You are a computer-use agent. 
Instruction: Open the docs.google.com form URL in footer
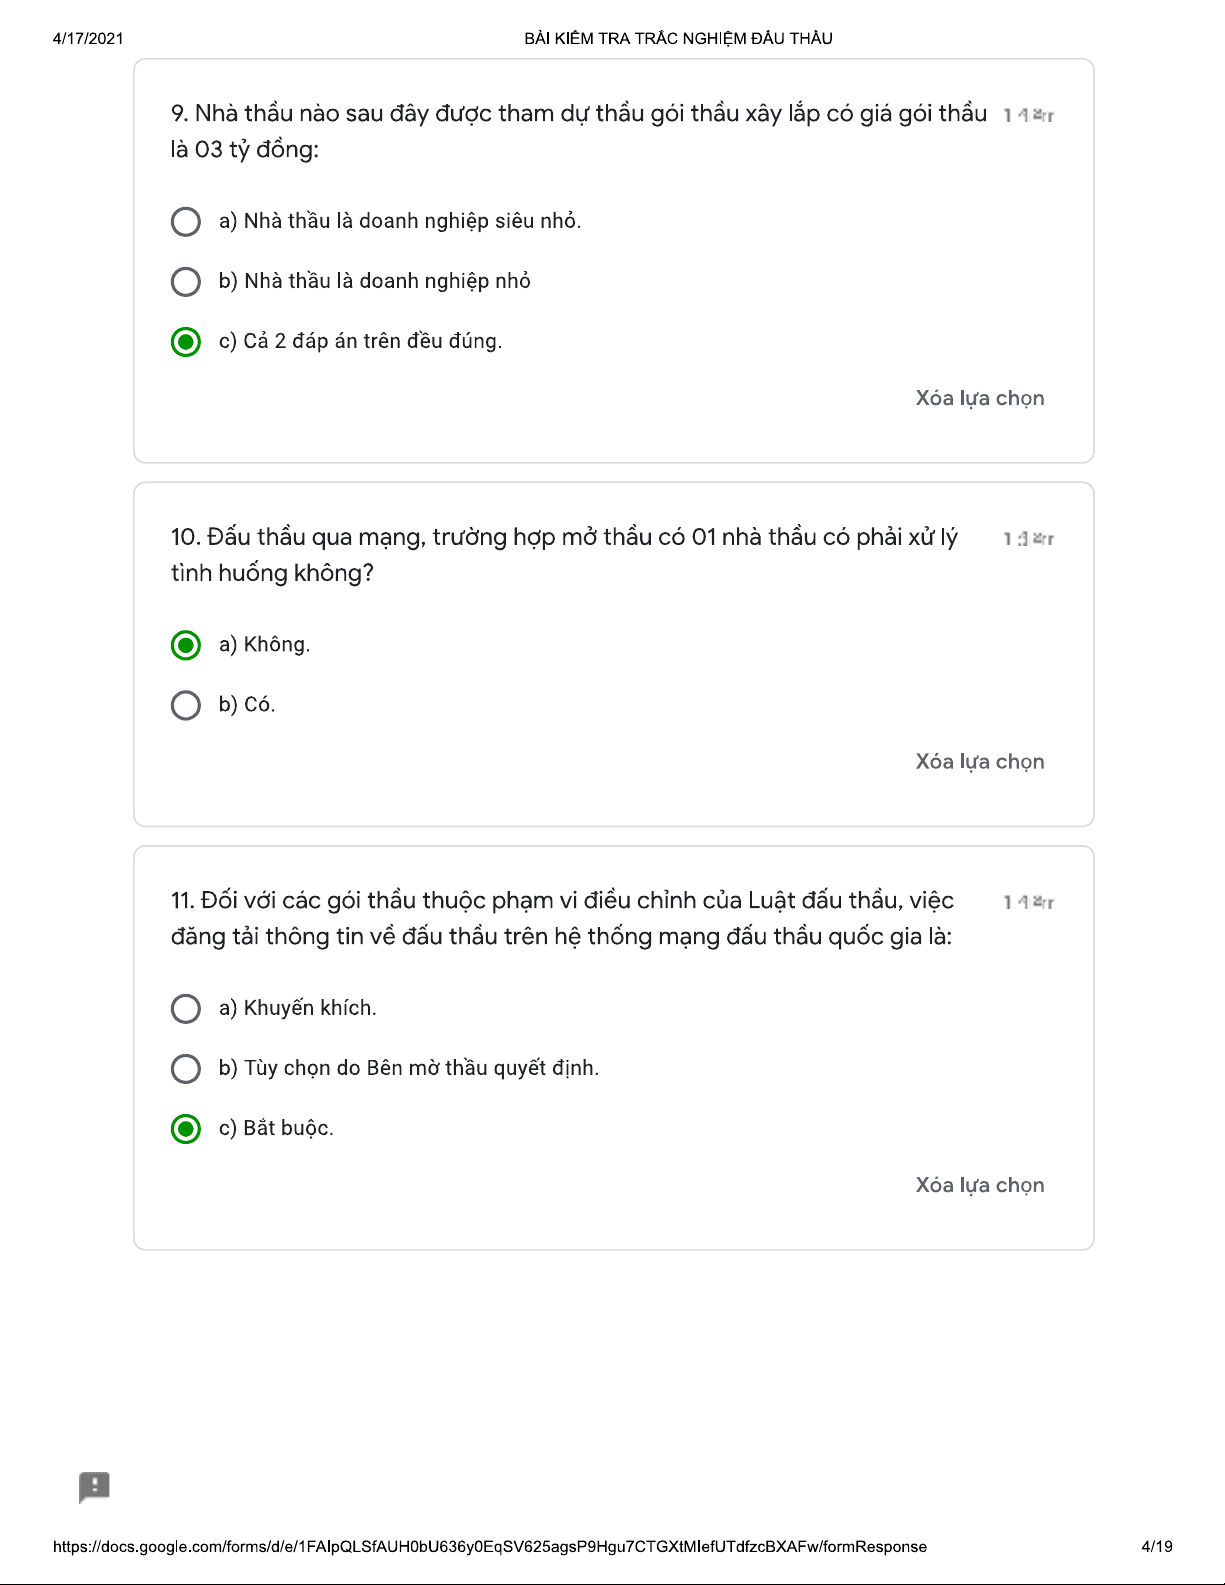489,1547
